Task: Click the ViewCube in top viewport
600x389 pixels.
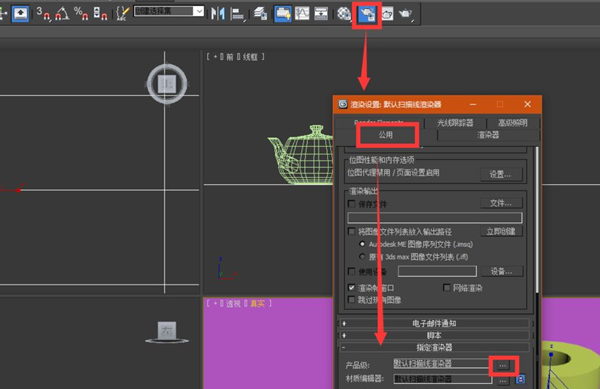Action: click(167, 83)
